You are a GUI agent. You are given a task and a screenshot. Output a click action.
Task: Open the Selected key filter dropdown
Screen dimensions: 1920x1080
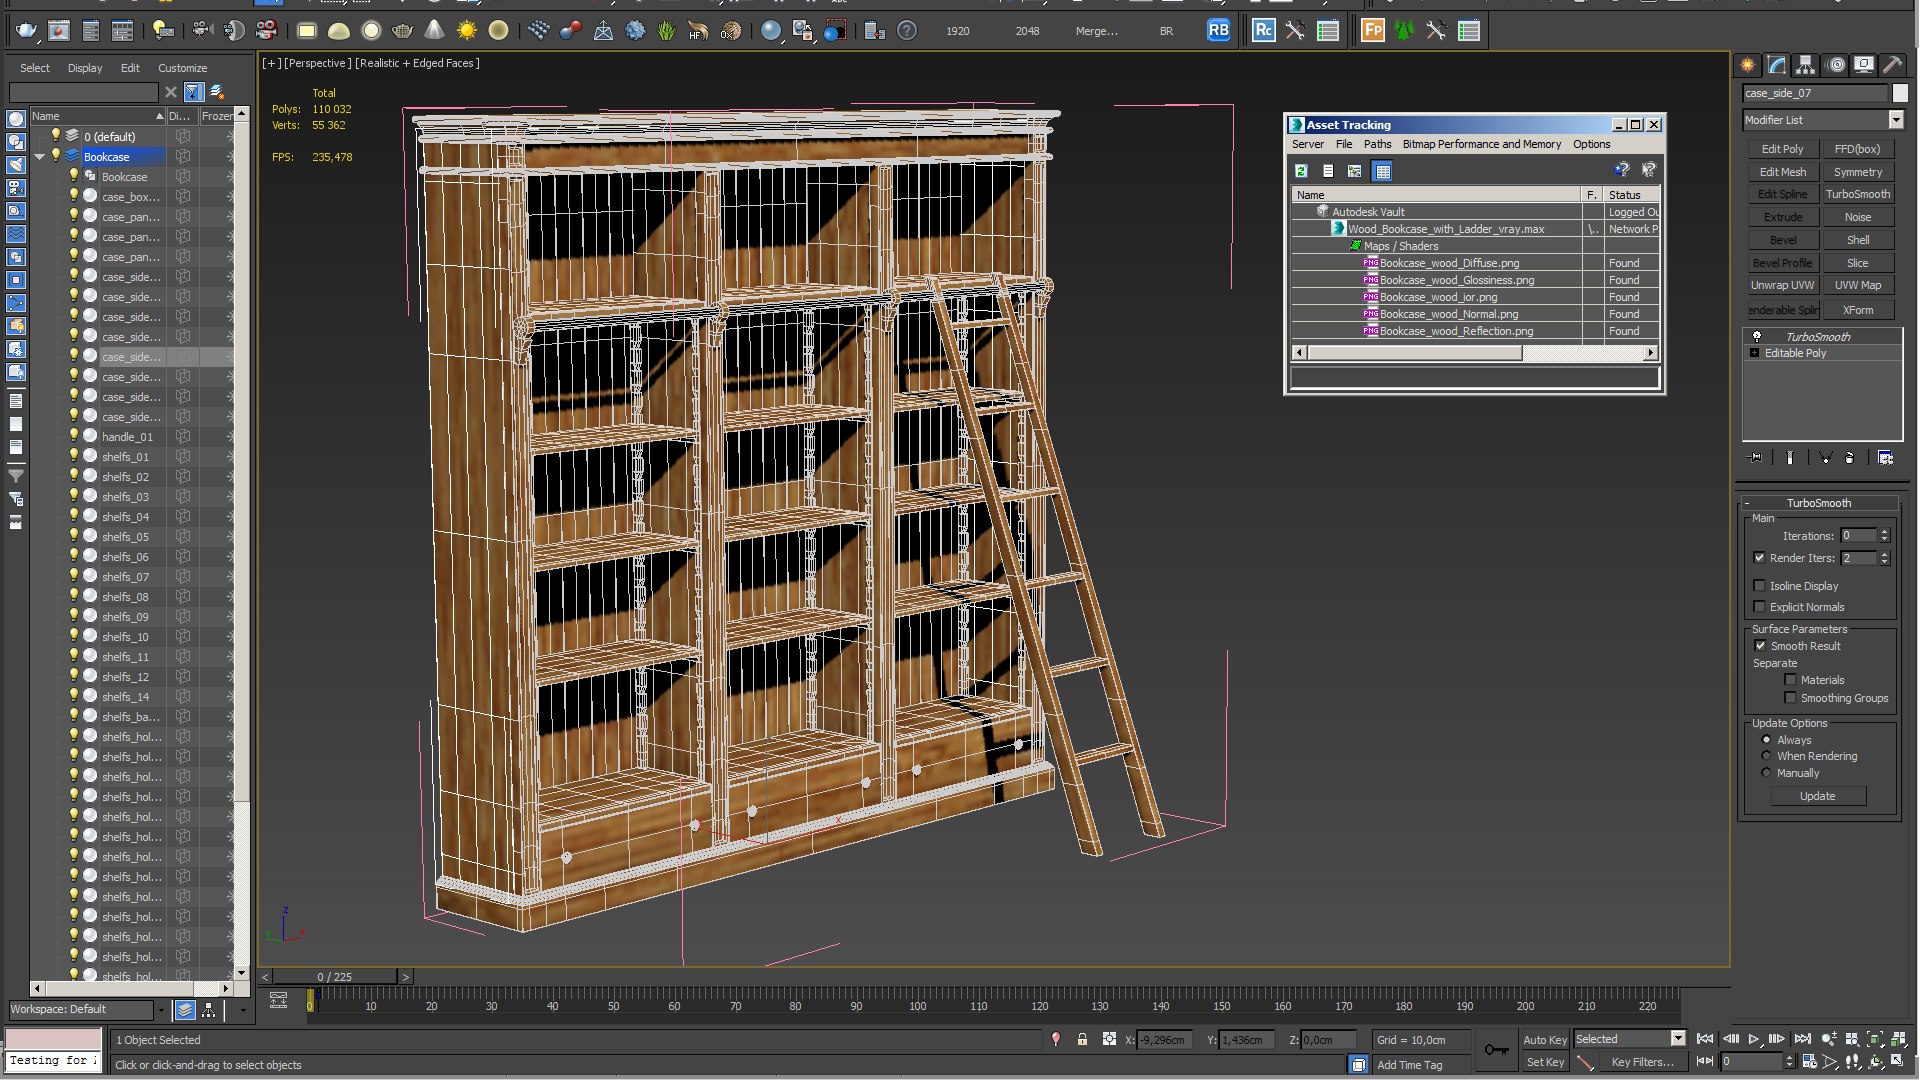(1678, 1039)
